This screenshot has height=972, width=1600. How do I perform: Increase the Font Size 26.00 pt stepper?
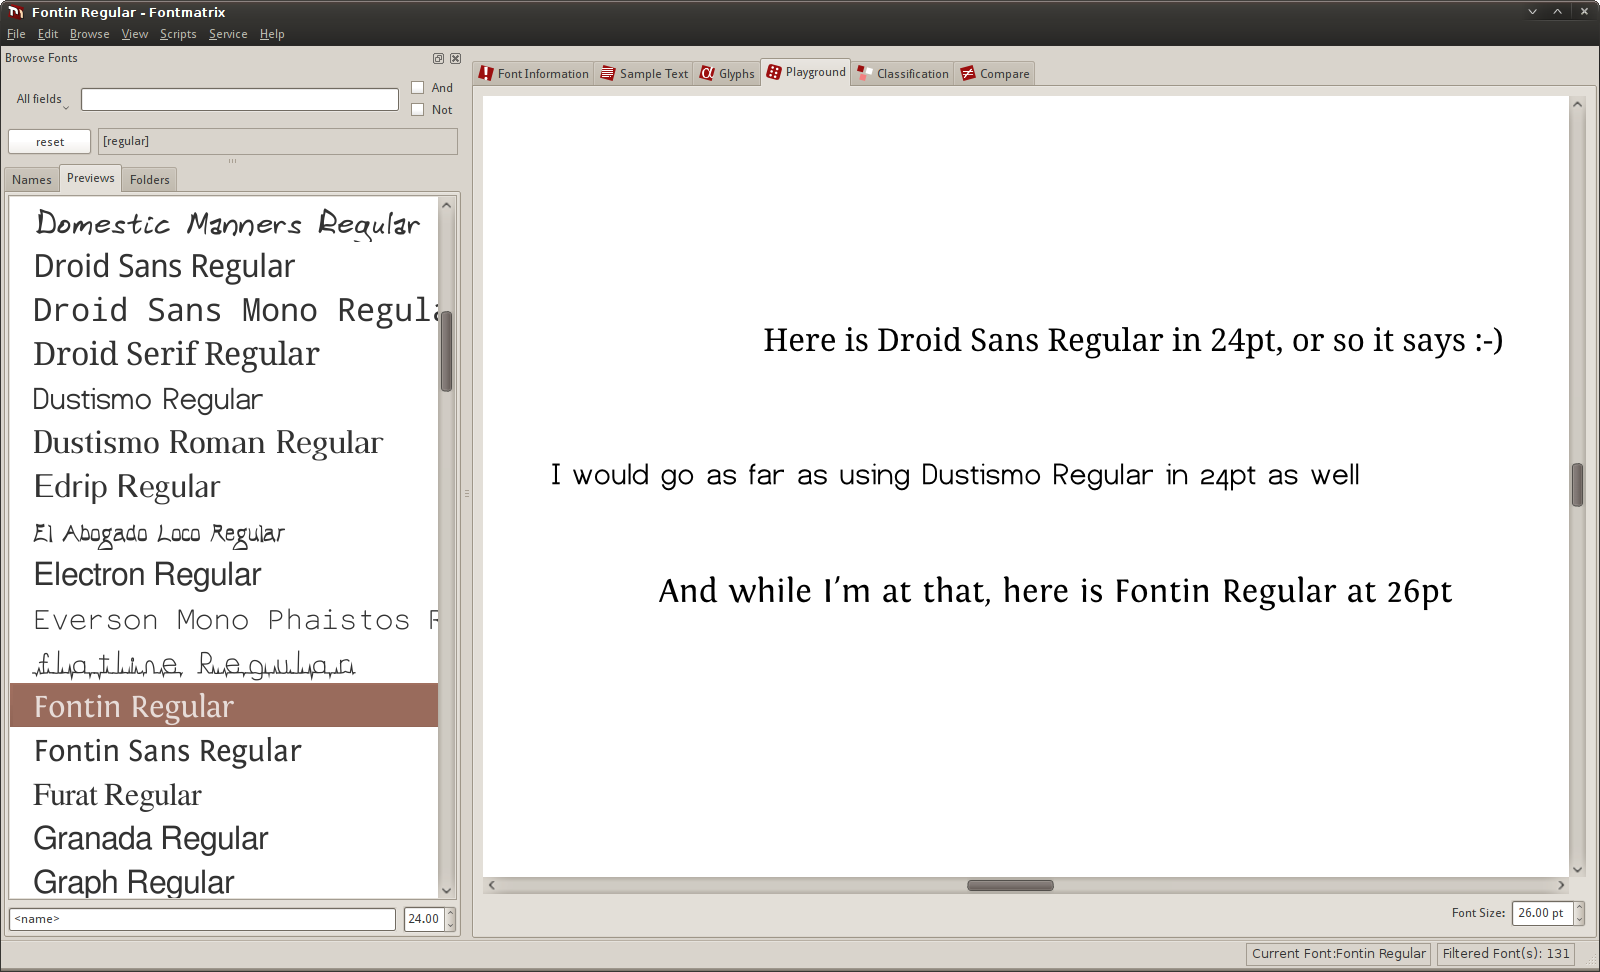[1580, 907]
